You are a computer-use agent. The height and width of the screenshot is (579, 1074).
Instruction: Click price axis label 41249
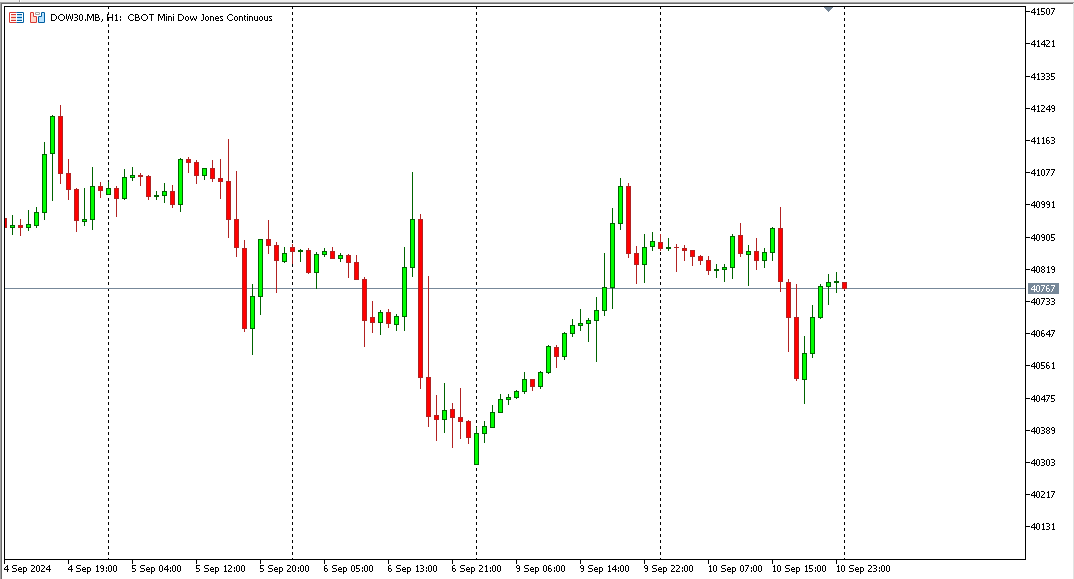click(1043, 108)
